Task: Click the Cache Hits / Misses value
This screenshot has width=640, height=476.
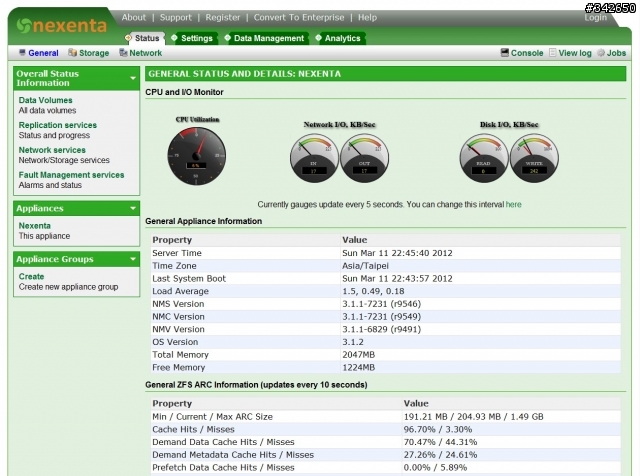Action: [438, 429]
